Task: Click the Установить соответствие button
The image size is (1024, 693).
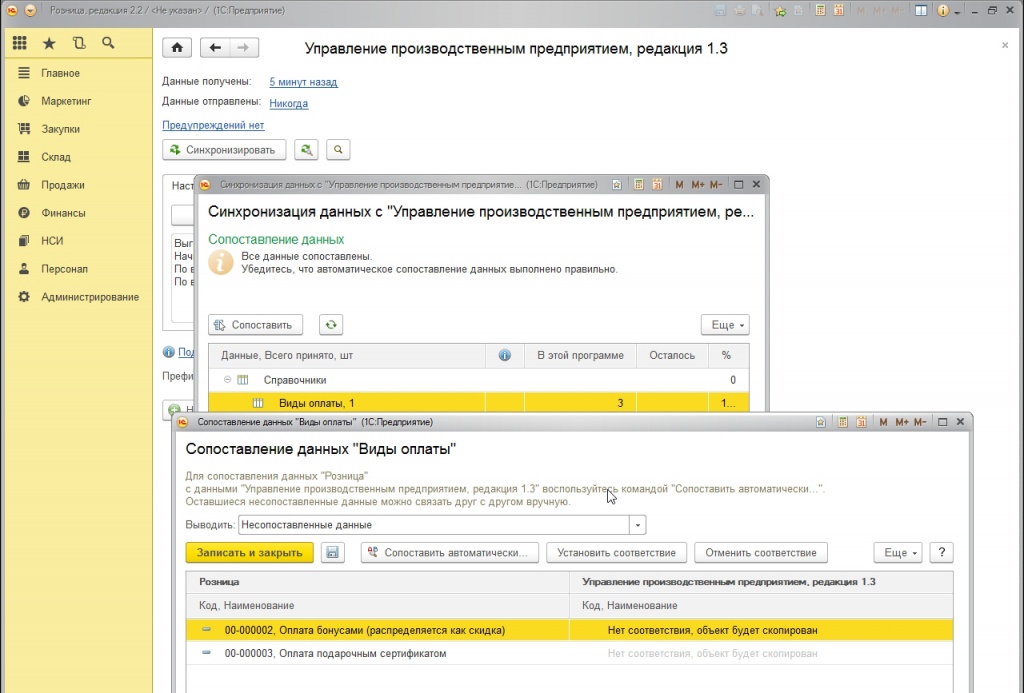Action: click(x=616, y=553)
